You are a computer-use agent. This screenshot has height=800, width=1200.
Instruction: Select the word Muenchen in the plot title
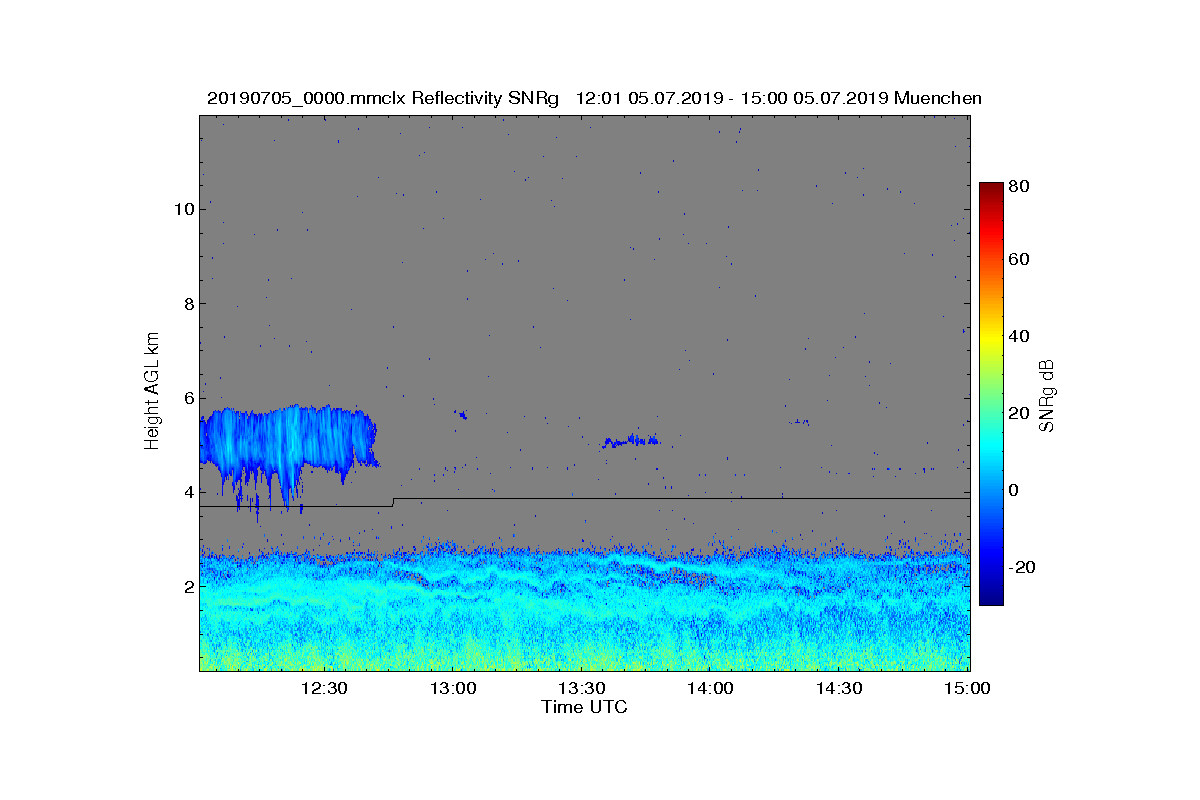938,98
